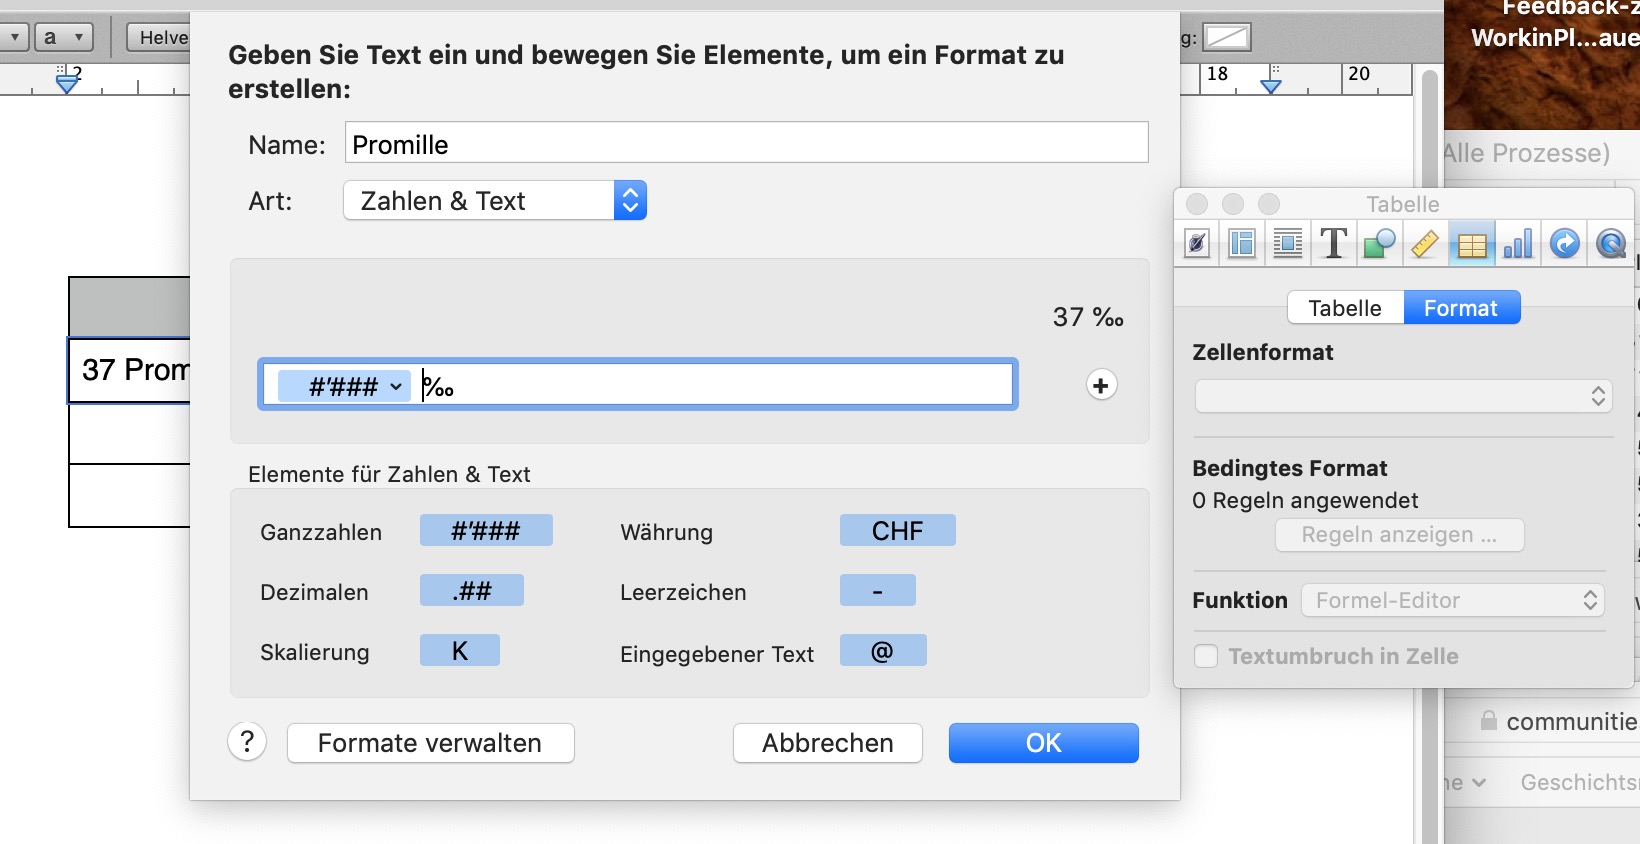This screenshot has width=1640, height=844.
Task: Open the Chart inspector bar icon
Action: [1518, 243]
